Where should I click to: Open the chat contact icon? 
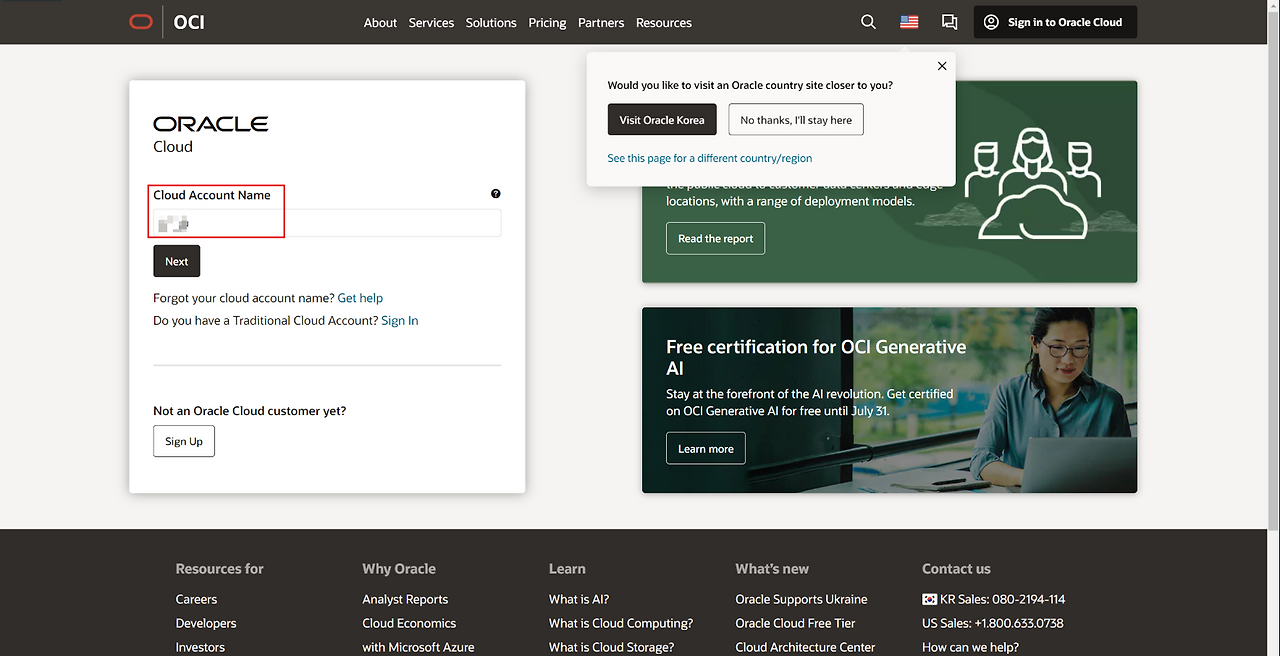pos(949,22)
